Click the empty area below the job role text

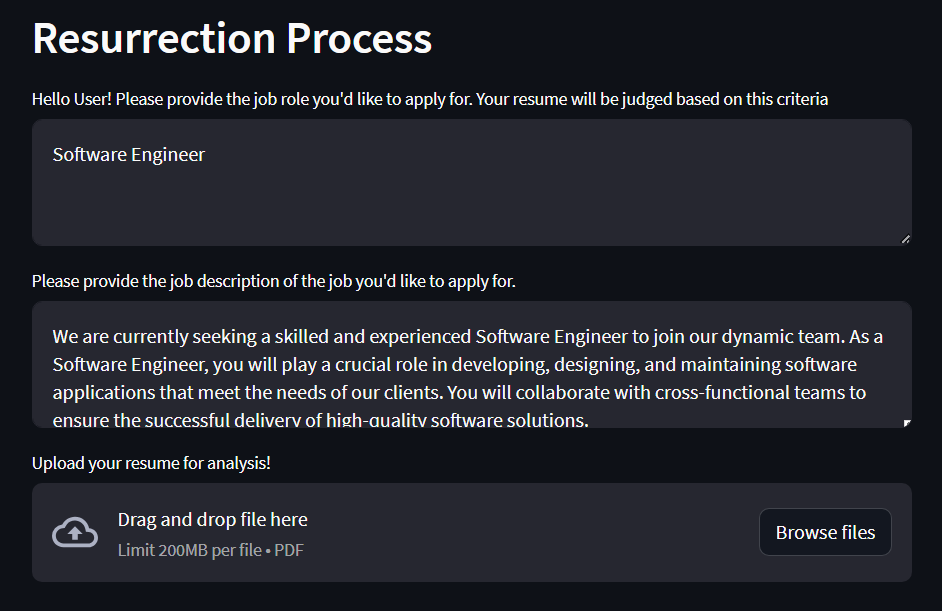[470, 205]
